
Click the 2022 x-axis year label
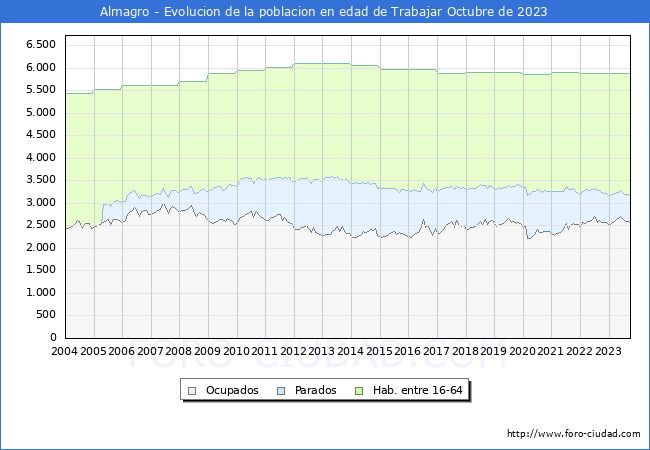(579, 351)
